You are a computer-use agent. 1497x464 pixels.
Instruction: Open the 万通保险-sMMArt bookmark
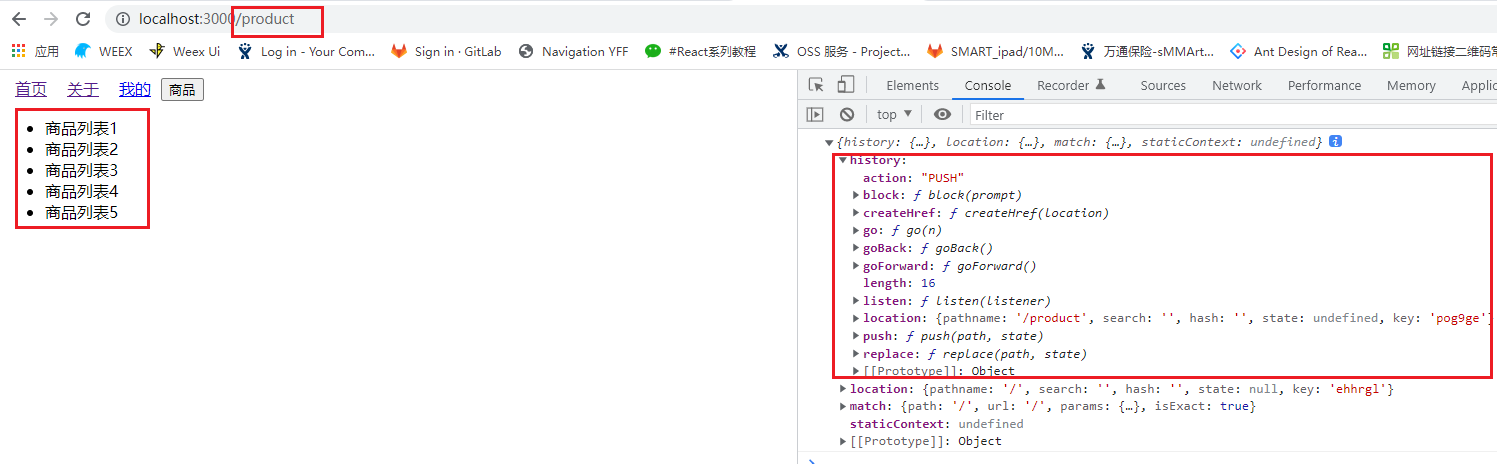(x=1147, y=51)
